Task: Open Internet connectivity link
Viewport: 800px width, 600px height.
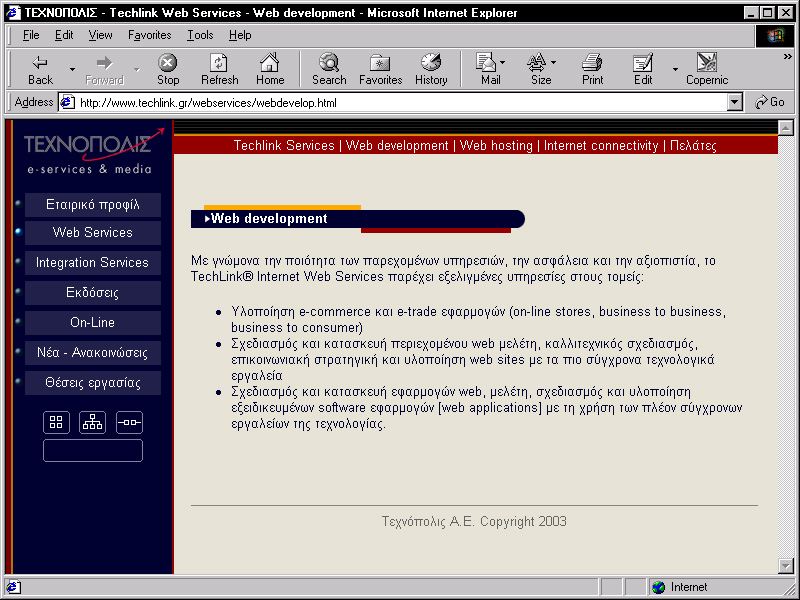Action: pos(601,146)
